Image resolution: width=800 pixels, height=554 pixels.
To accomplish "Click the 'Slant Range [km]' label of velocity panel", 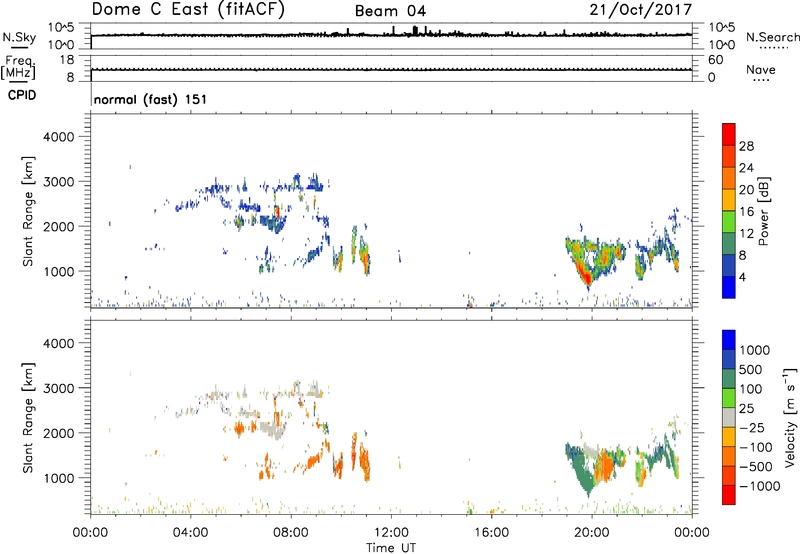I will pos(28,418).
